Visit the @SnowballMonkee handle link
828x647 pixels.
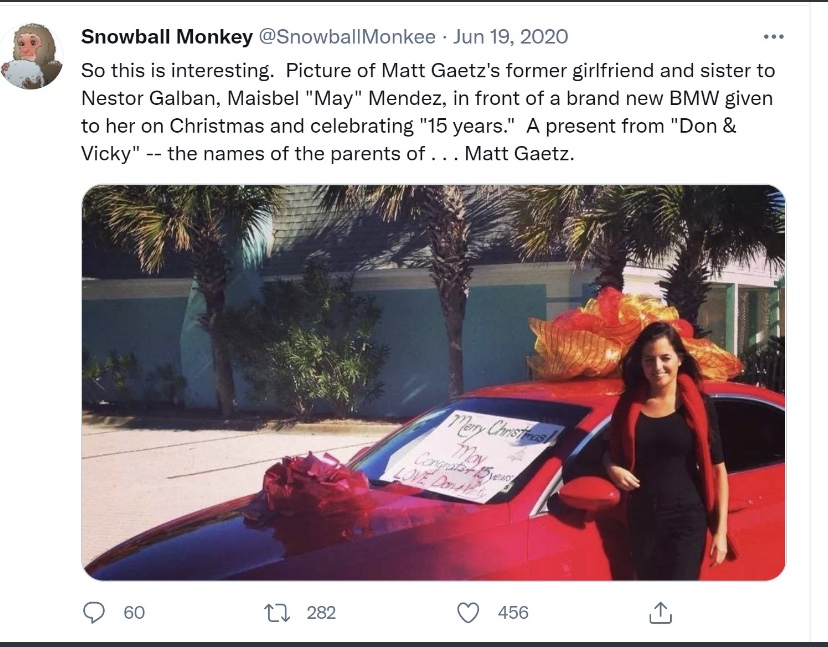click(x=347, y=37)
